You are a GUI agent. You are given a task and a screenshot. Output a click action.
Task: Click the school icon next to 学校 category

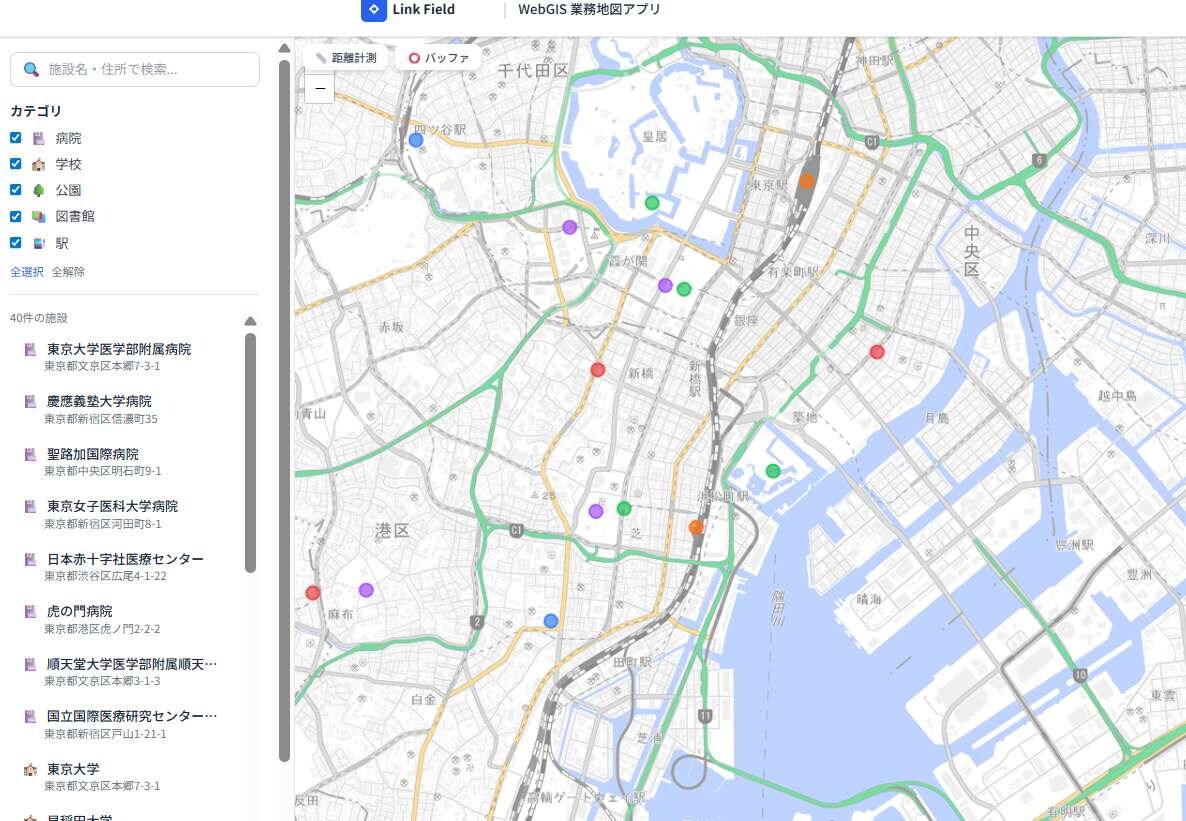click(x=39, y=164)
